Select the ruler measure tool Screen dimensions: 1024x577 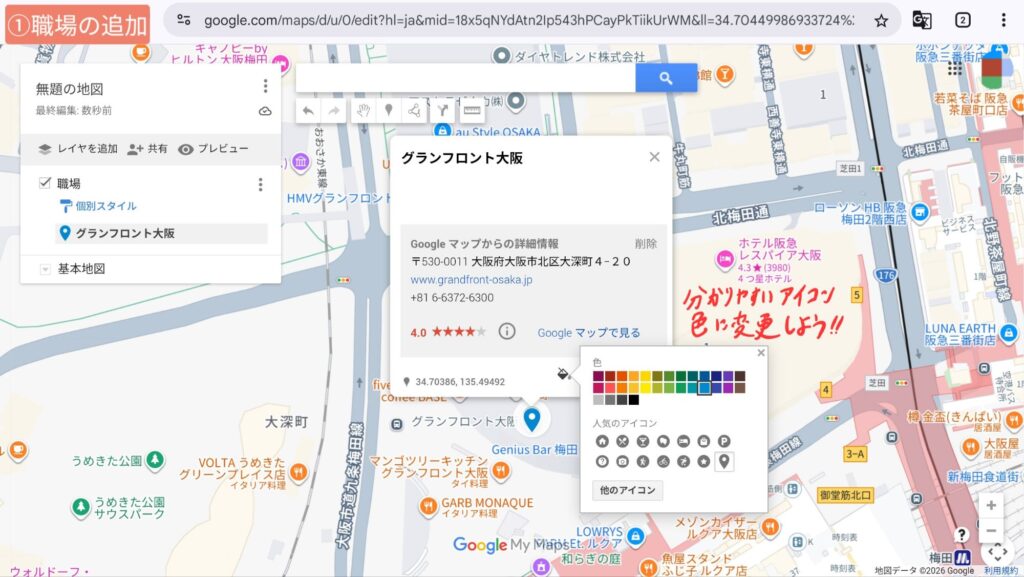(x=471, y=111)
